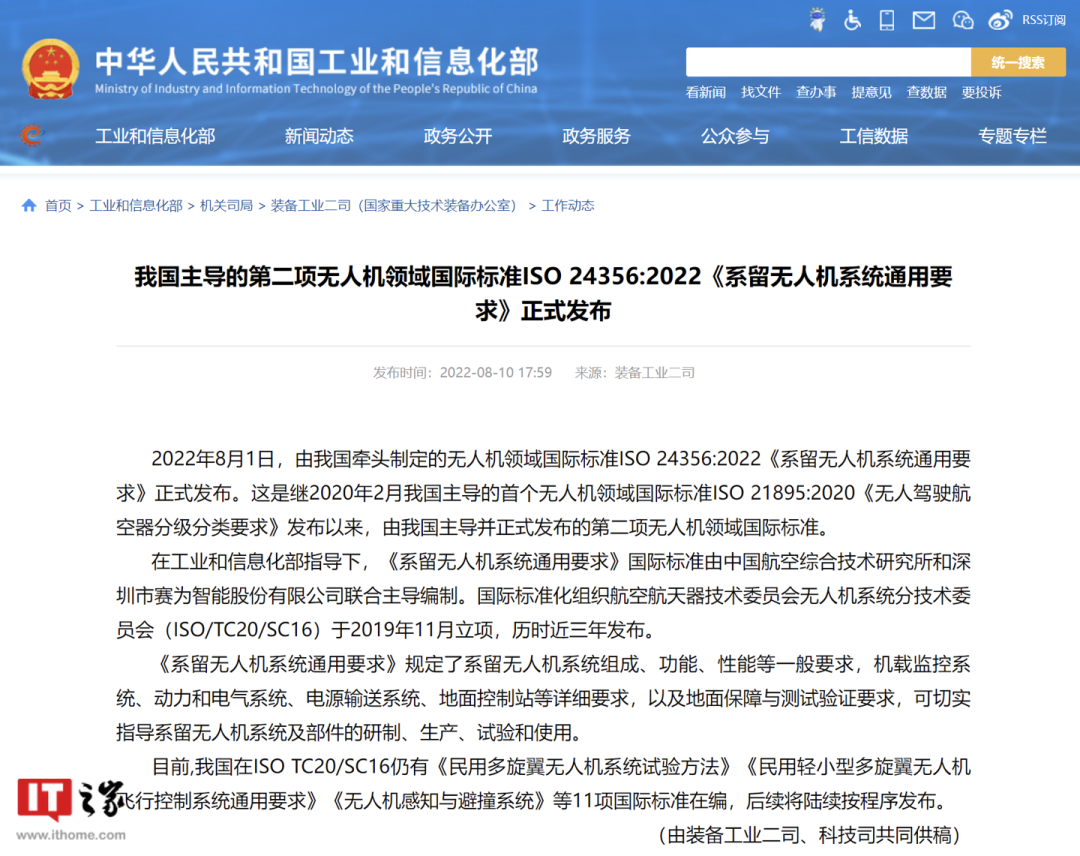The width and height of the screenshot is (1080, 856).
Task: Open 工信数据 nav menu
Action: click(x=873, y=136)
